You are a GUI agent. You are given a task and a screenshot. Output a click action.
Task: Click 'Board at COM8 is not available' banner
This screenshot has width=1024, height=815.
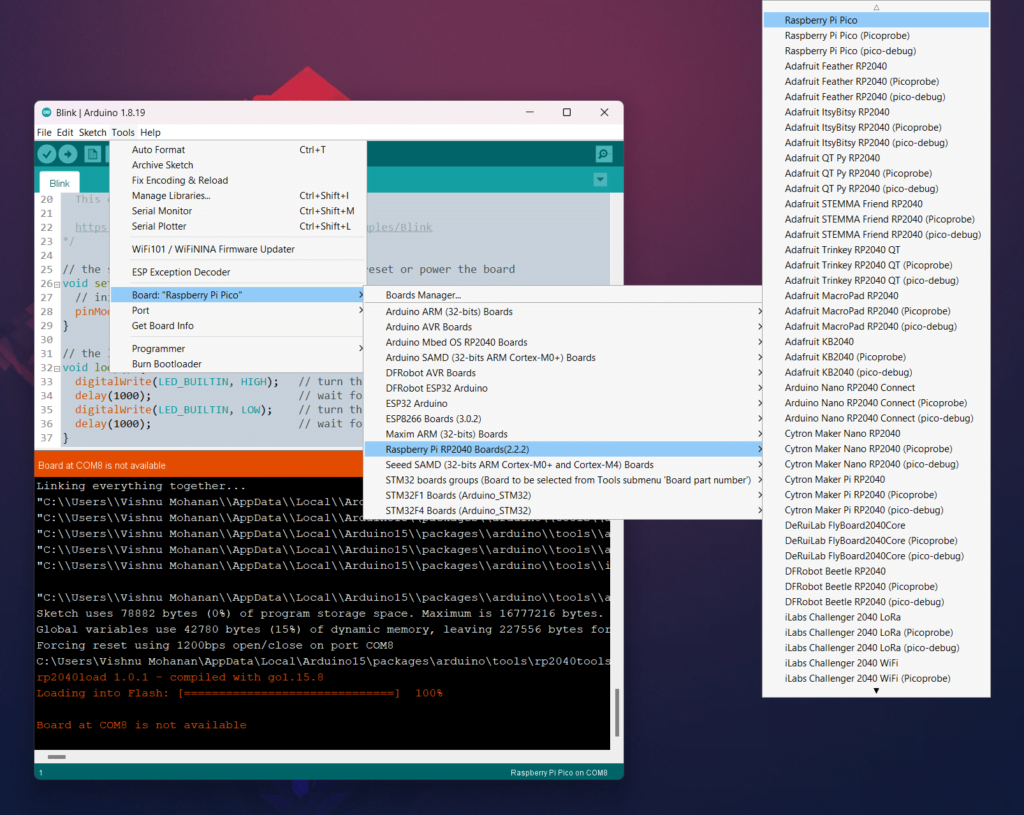click(199, 465)
